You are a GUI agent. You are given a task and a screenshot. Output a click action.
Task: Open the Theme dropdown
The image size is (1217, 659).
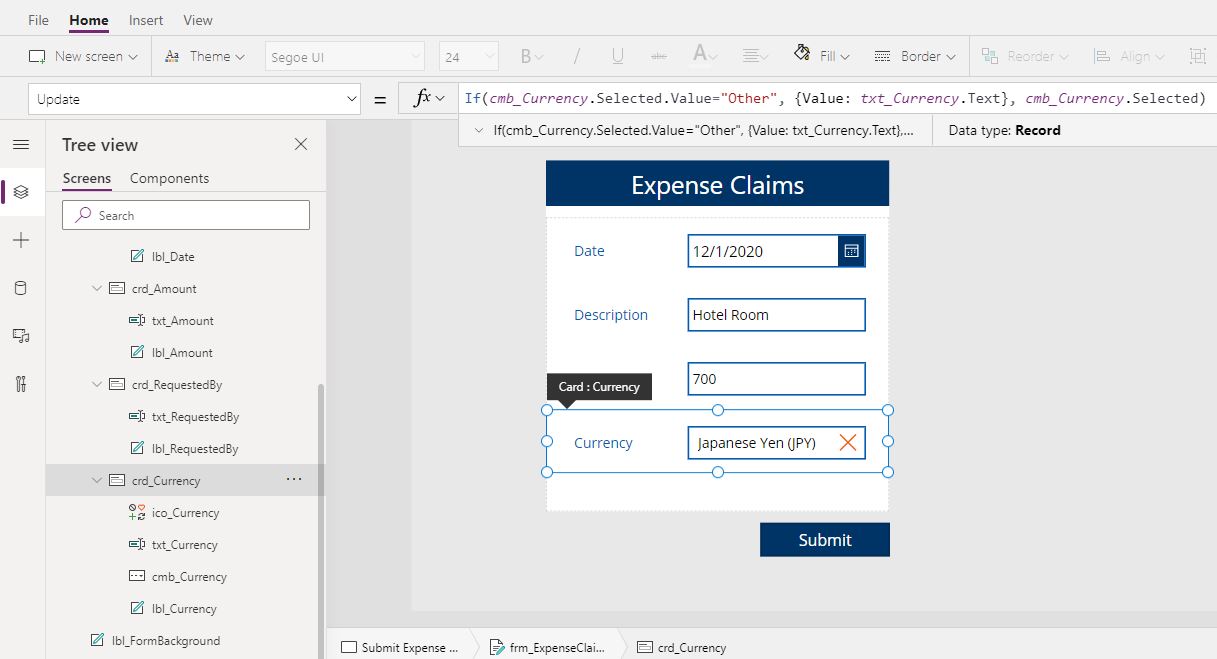205,56
